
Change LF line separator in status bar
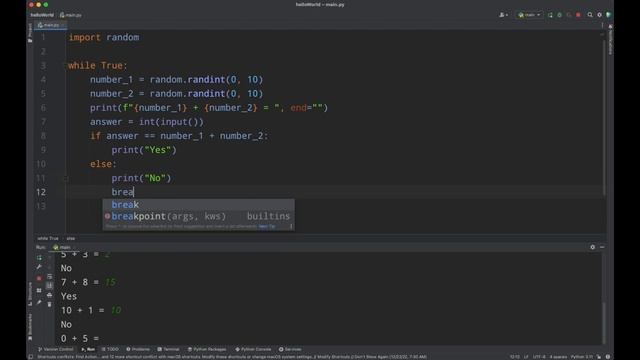tap(526, 357)
